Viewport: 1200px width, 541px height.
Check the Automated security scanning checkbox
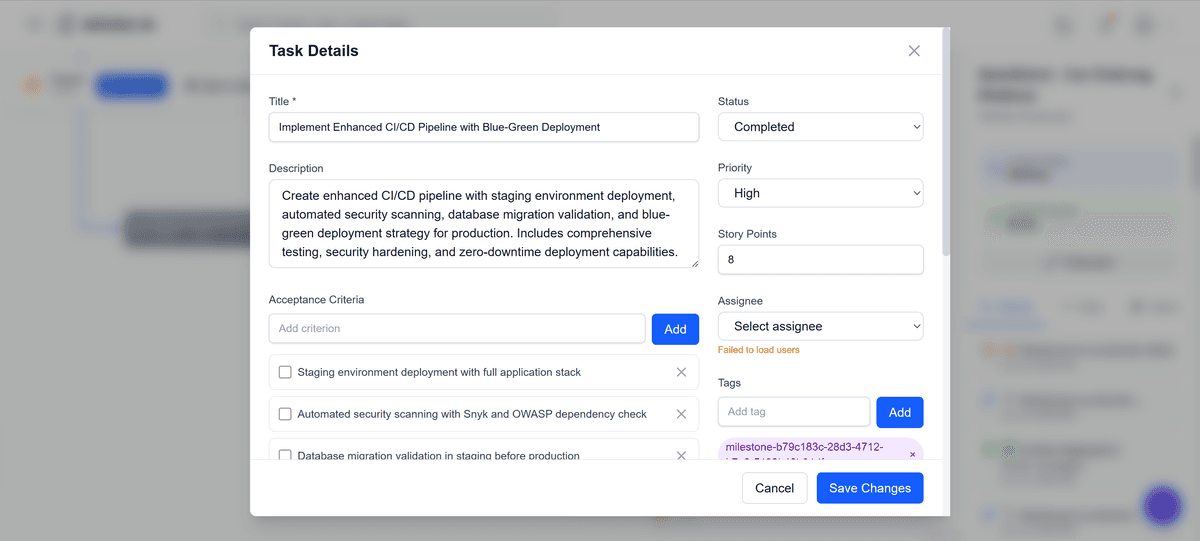click(x=285, y=414)
